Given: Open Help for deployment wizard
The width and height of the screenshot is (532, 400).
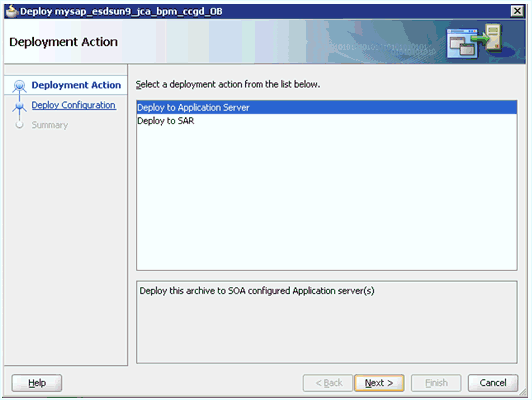Looking at the screenshot, I should coord(37,383).
